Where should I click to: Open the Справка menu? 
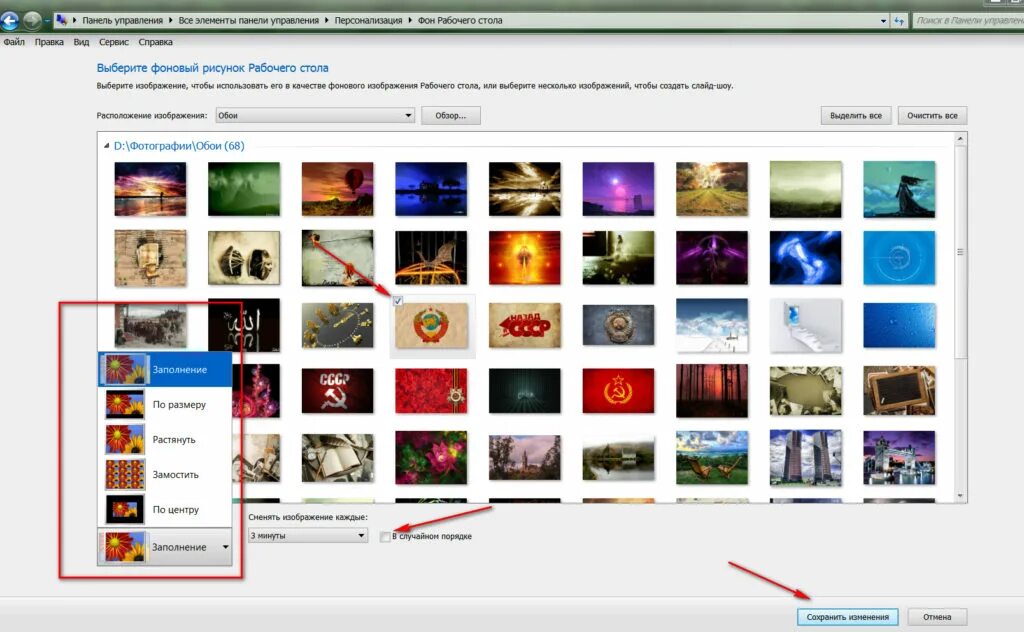tap(155, 42)
